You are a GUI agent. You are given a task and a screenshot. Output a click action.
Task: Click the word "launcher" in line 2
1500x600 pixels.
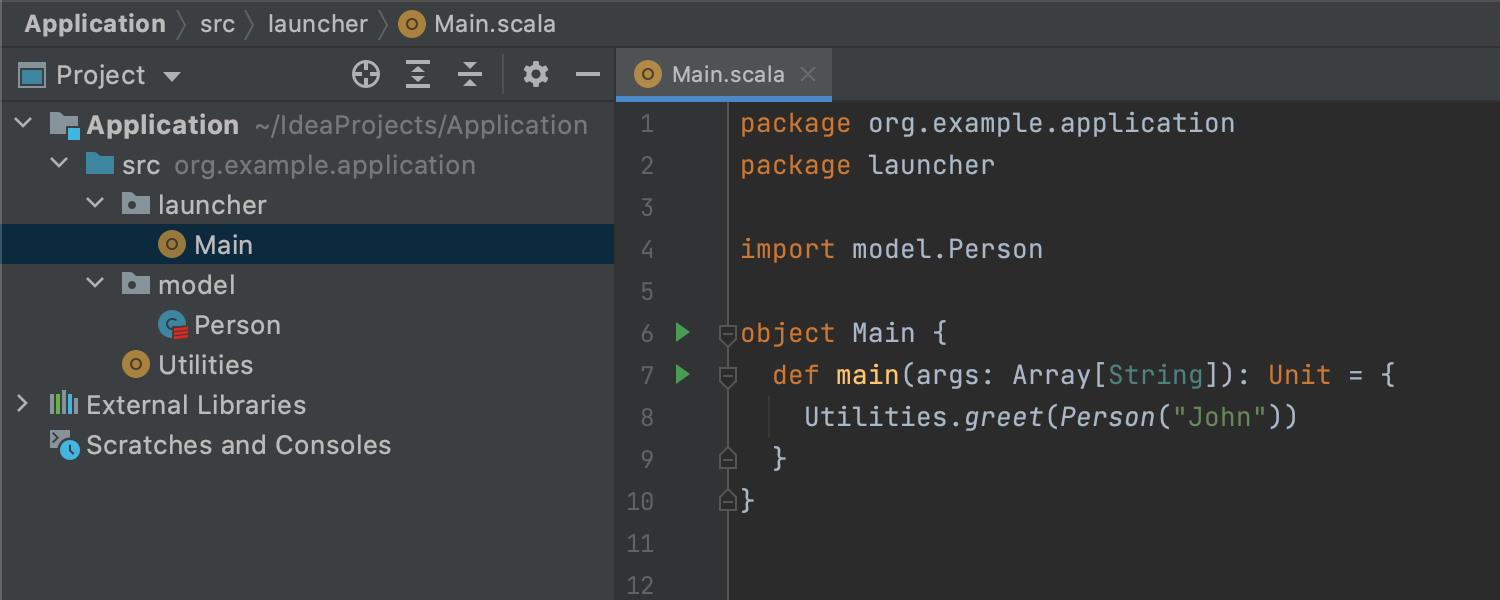coord(931,166)
